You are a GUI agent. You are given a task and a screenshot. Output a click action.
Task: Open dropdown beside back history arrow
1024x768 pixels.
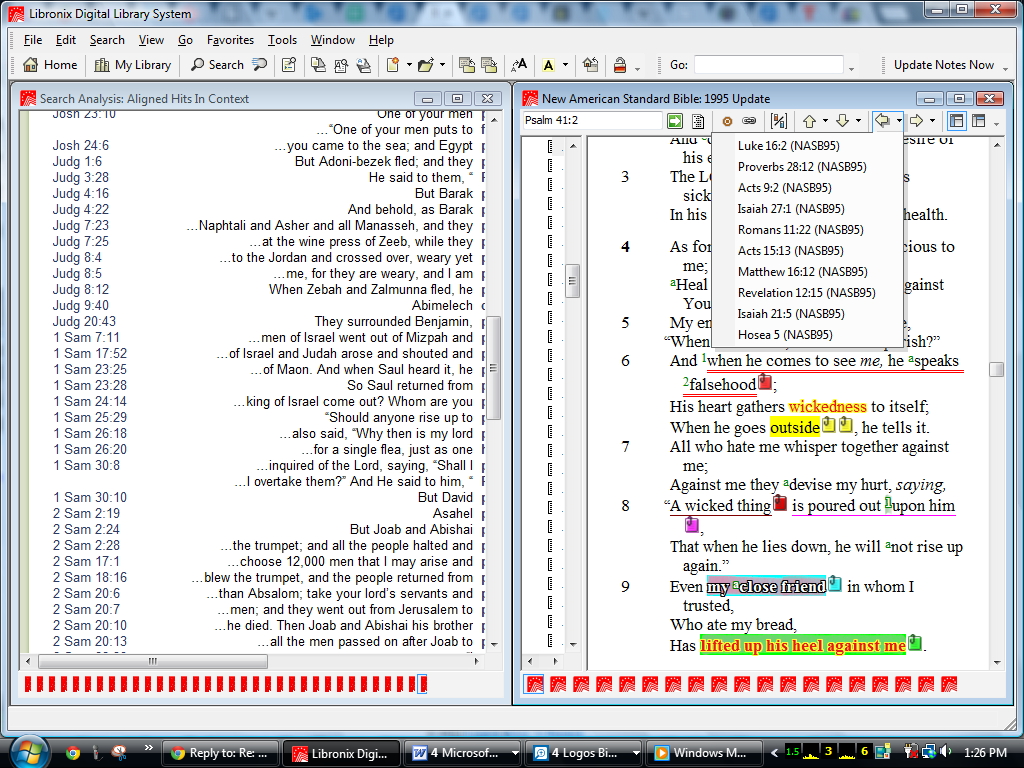click(x=899, y=121)
